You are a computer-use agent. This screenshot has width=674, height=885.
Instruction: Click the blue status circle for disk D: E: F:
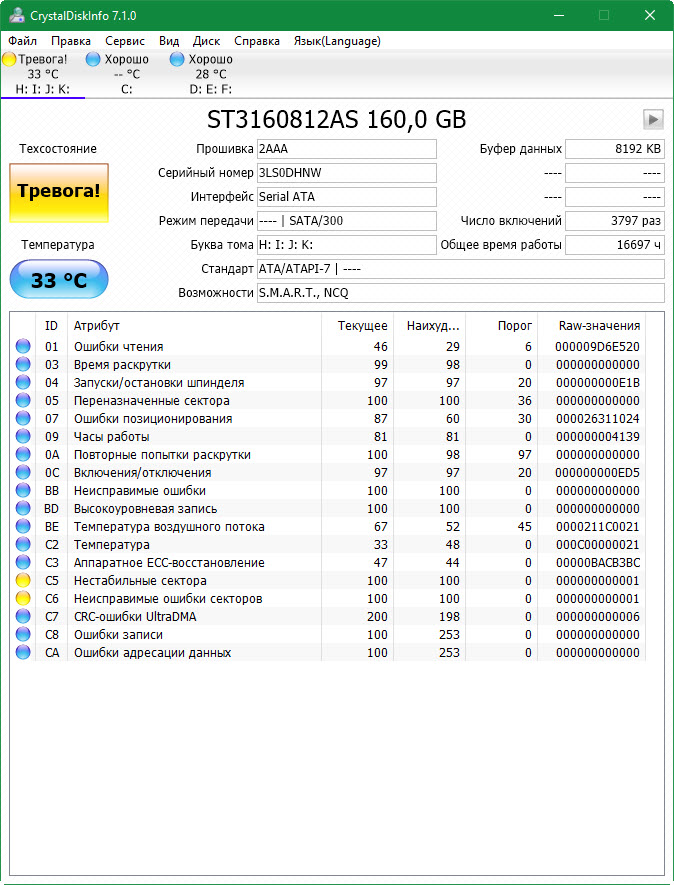[177, 59]
